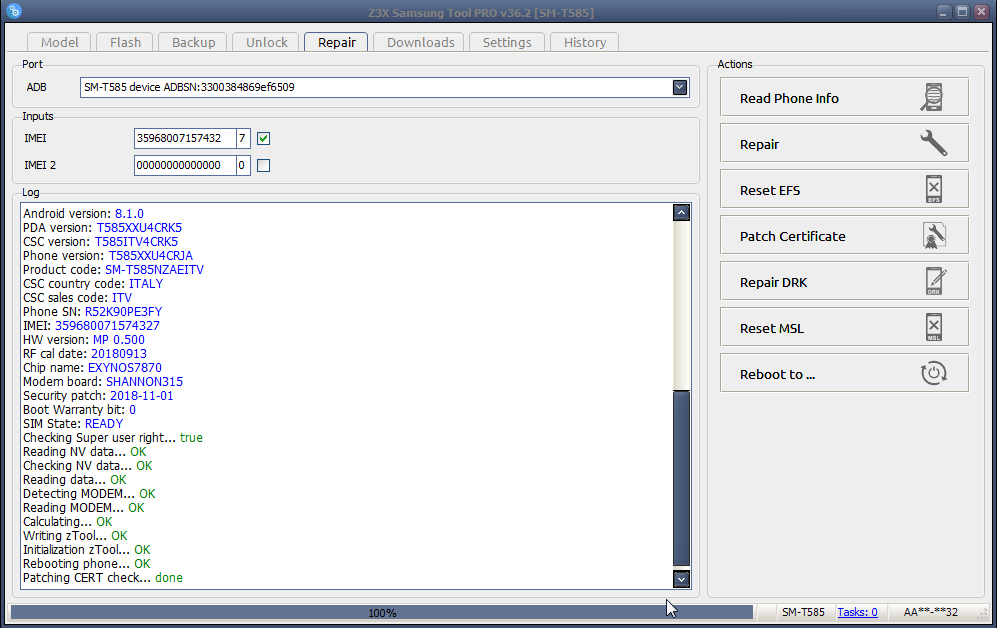Click SIM State READY log line
This screenshot has height=628, width=997.
[x=73, y=423]
